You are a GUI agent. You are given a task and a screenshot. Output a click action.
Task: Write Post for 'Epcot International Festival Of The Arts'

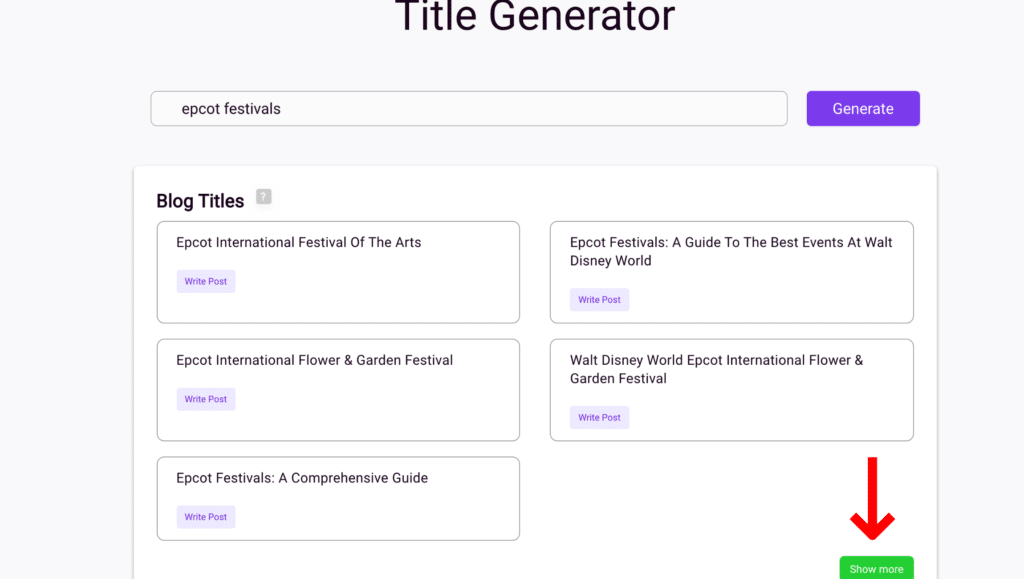[x=206, y=281]
